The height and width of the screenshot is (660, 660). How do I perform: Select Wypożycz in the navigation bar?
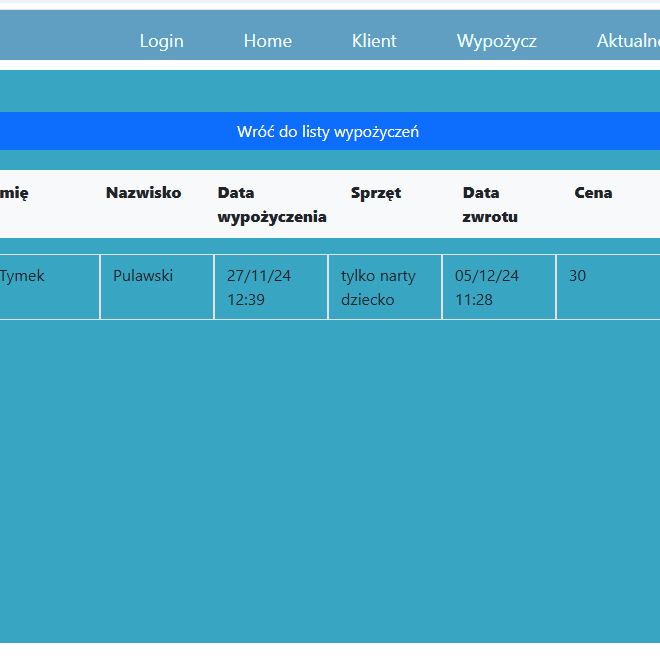tap(496, 41)
